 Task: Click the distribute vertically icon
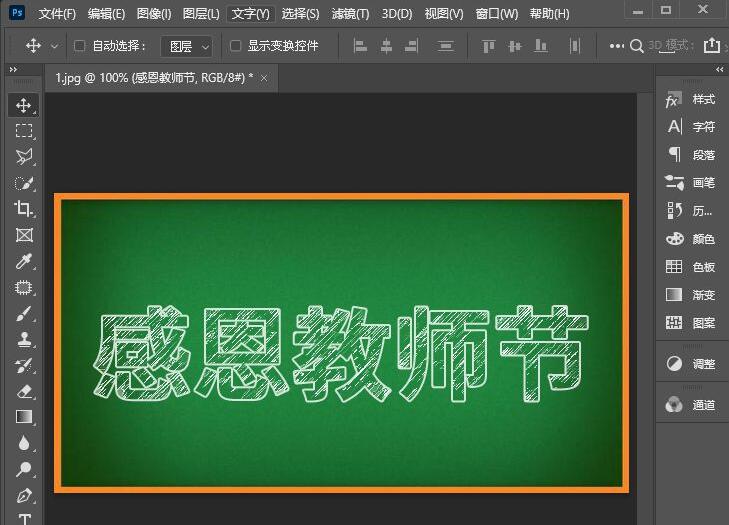coord(445,46)
